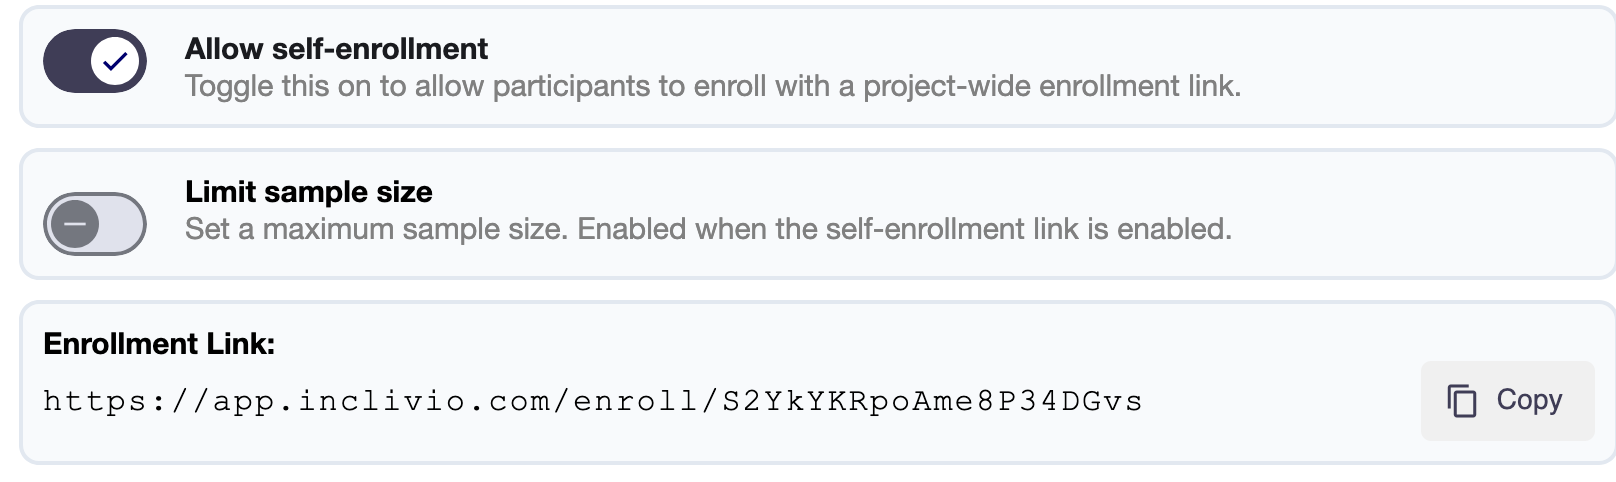Click the enrollment code S2YkYKRpoAme8P34DGvs
Viewport: 1616px width, 482px height.
point(932,402)
